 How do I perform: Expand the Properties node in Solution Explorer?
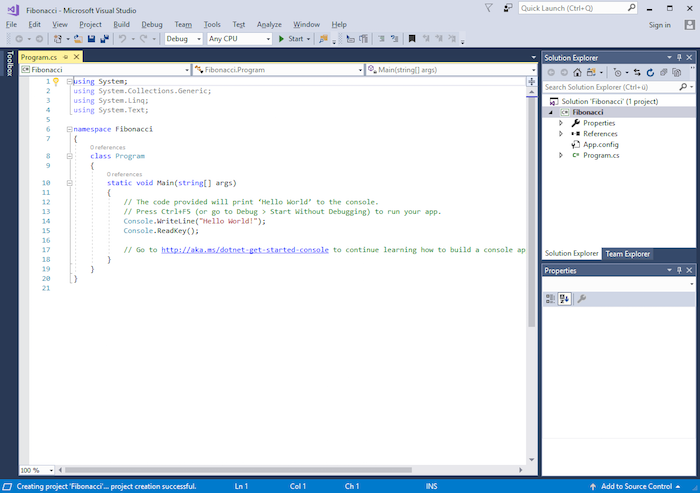point(561,123)
